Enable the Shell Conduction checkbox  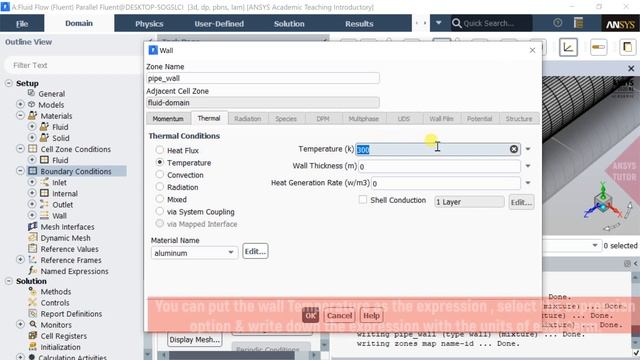[362, 200]
